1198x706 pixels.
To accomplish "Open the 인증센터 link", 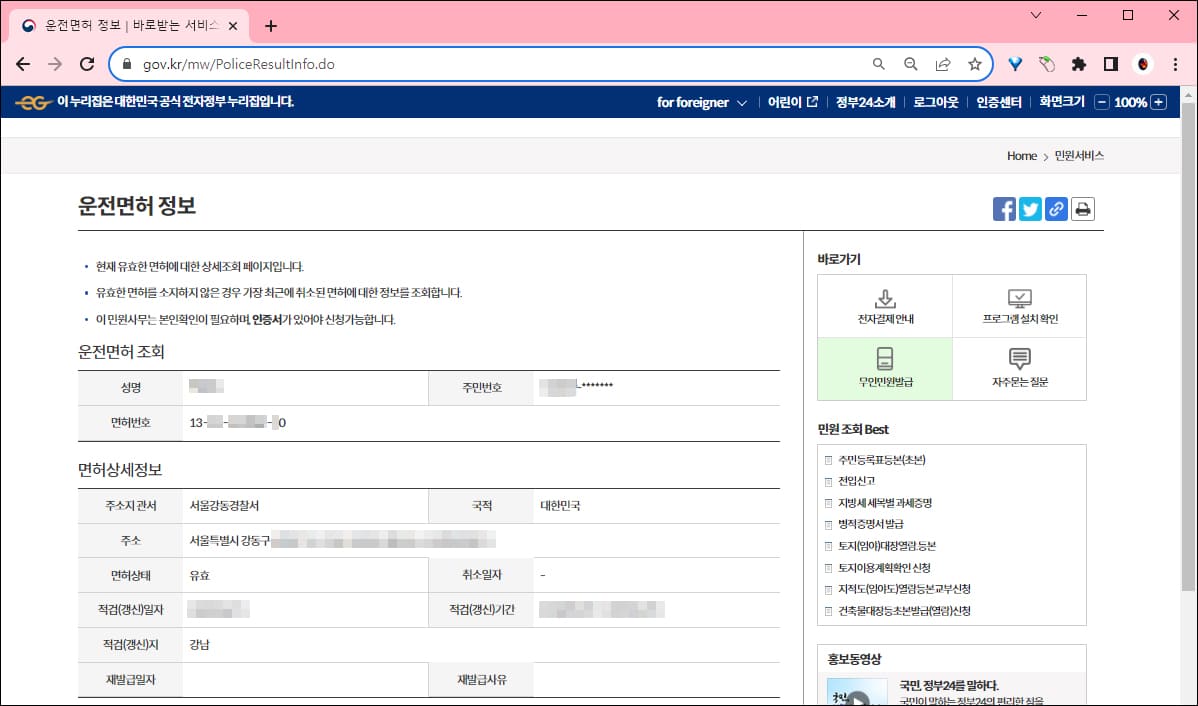I will point(999,102).
